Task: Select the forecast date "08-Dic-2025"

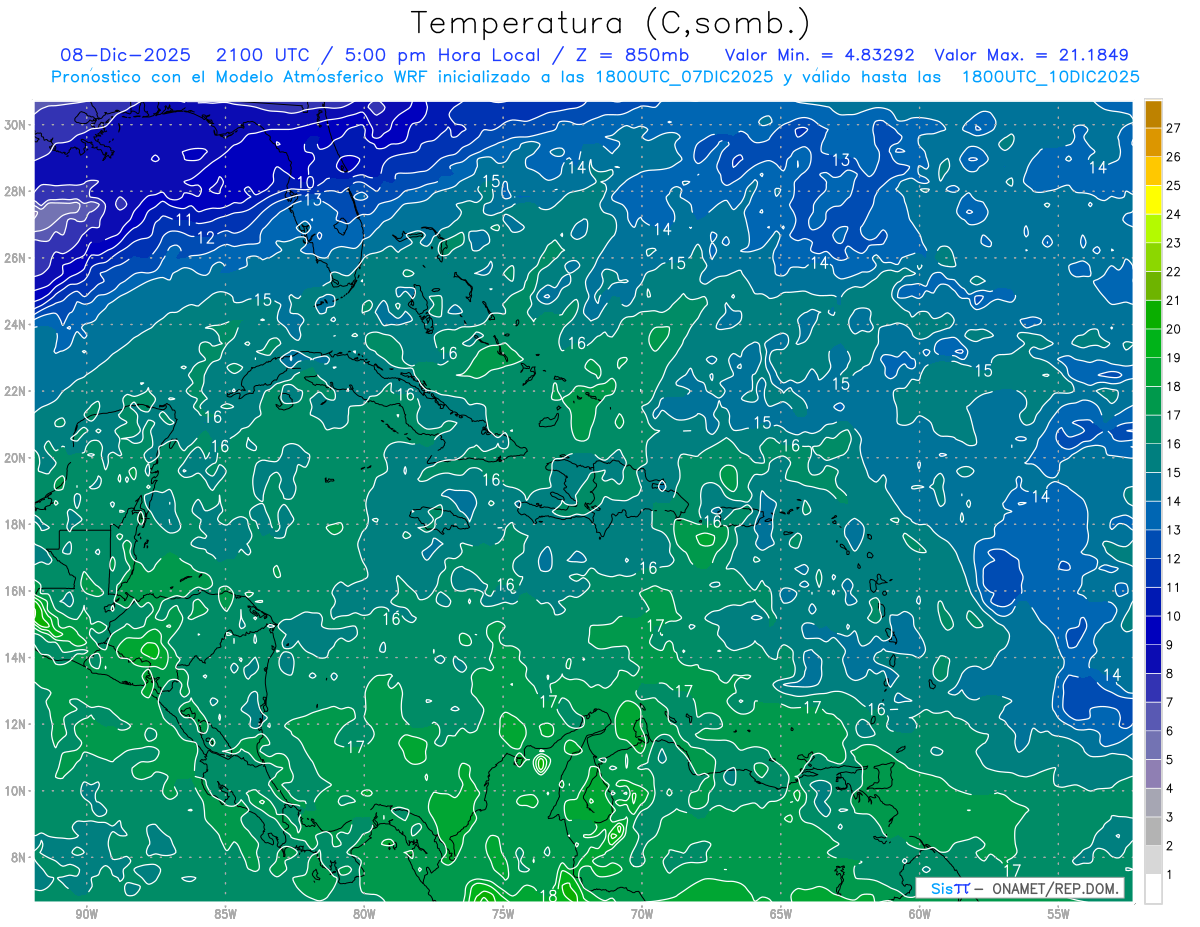Action: point(128,55)
